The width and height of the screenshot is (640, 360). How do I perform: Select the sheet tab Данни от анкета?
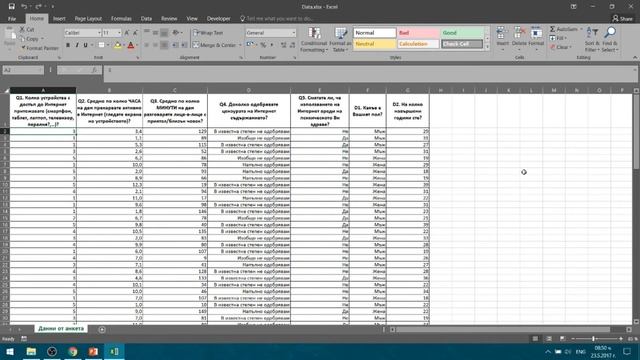(x=61, y=328)
